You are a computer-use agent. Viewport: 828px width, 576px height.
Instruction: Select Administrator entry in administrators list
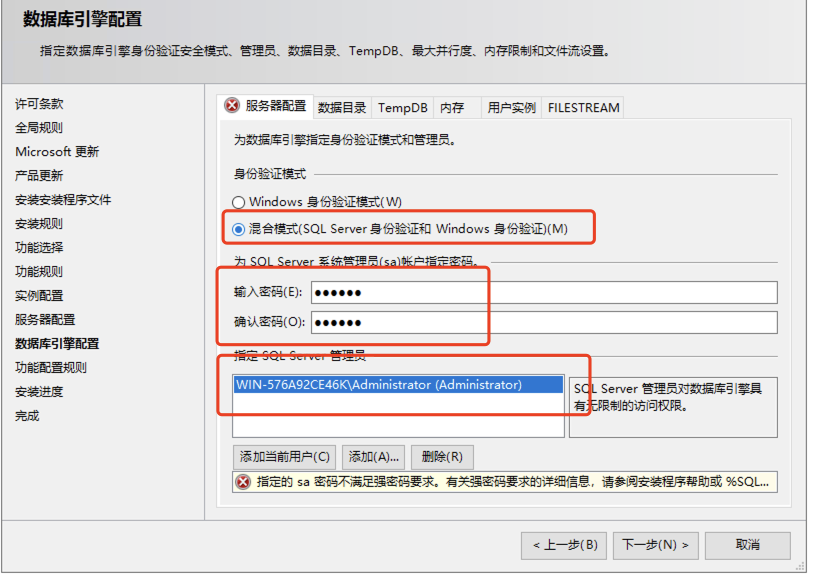pyautogui.click(x=378, y=385)
